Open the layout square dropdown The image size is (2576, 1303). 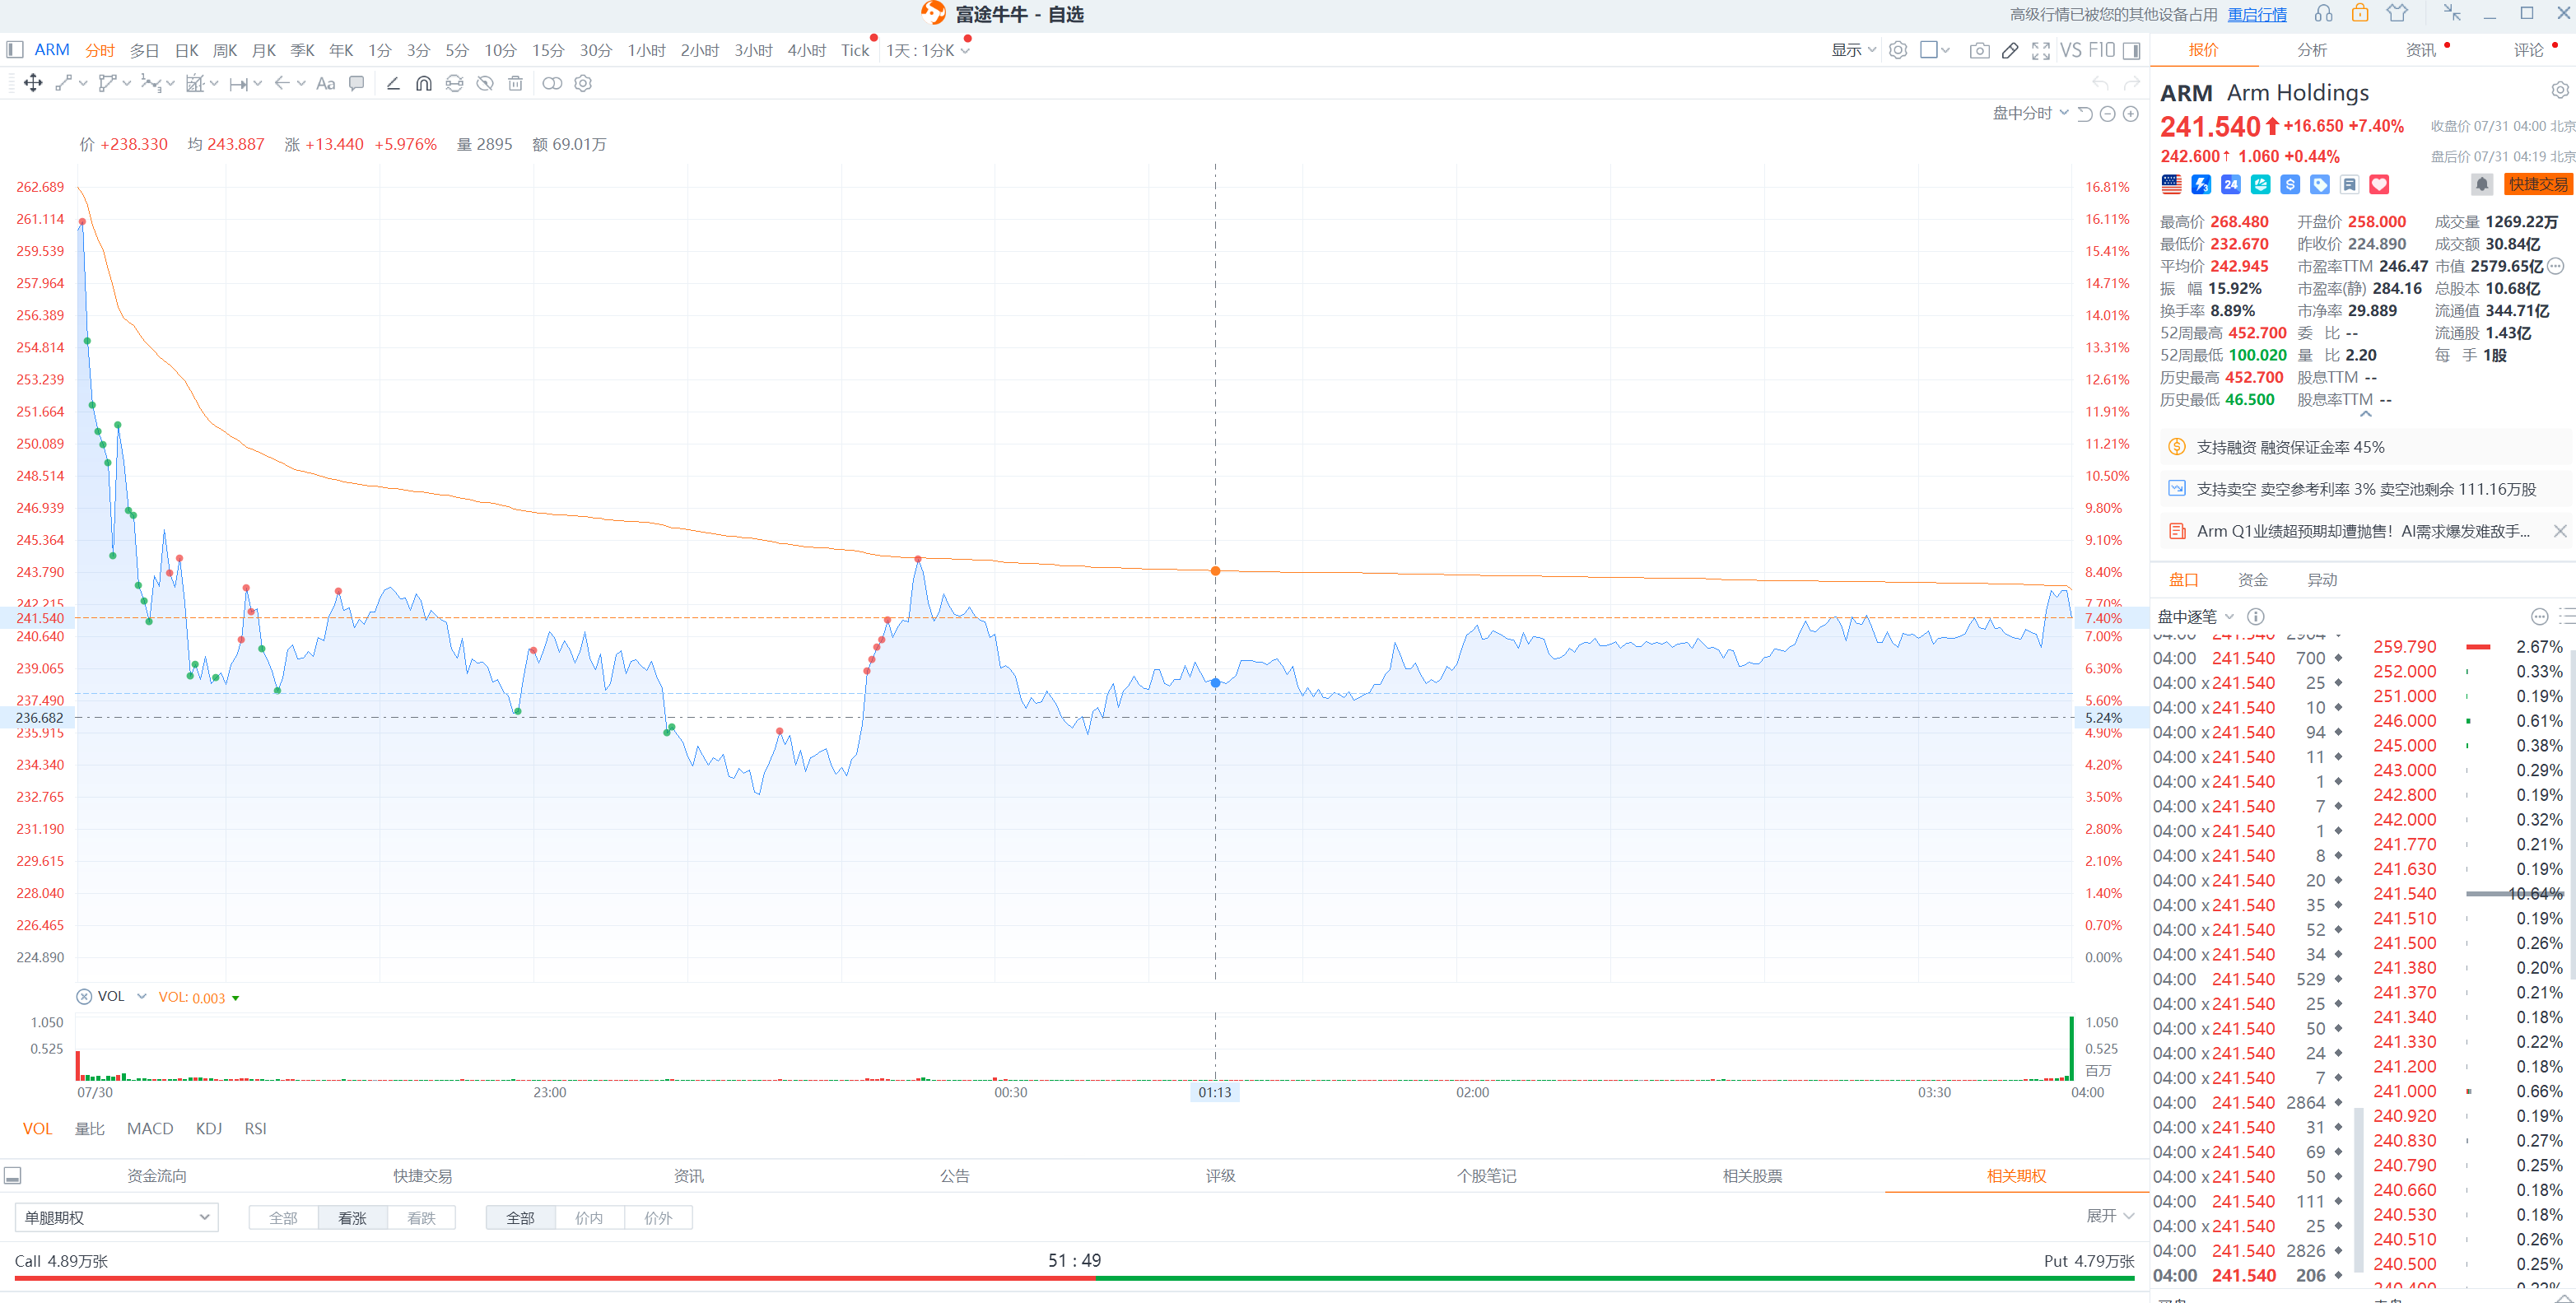pyautogui.click(x=1935, y=50)
